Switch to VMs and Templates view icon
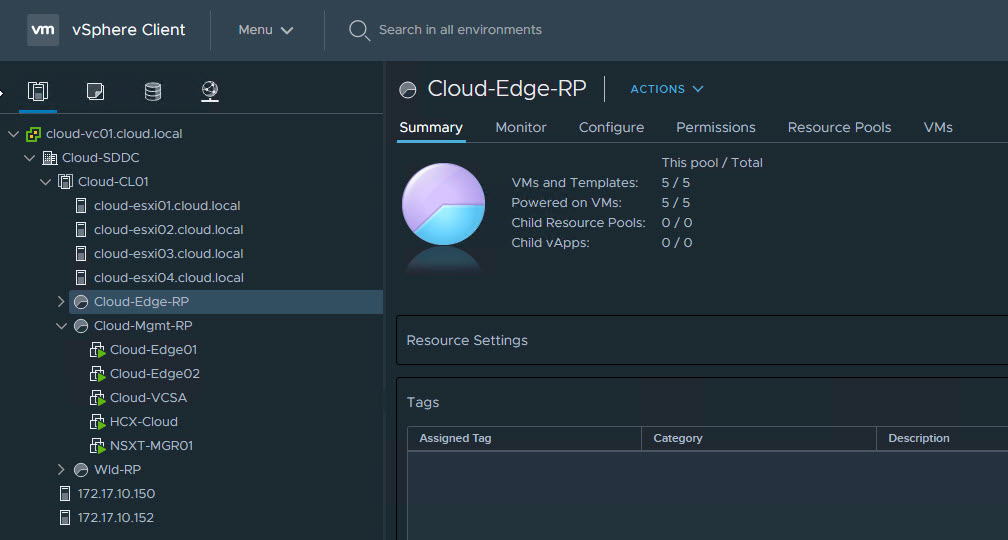1008x540 pixels. [x=95, y=92]
